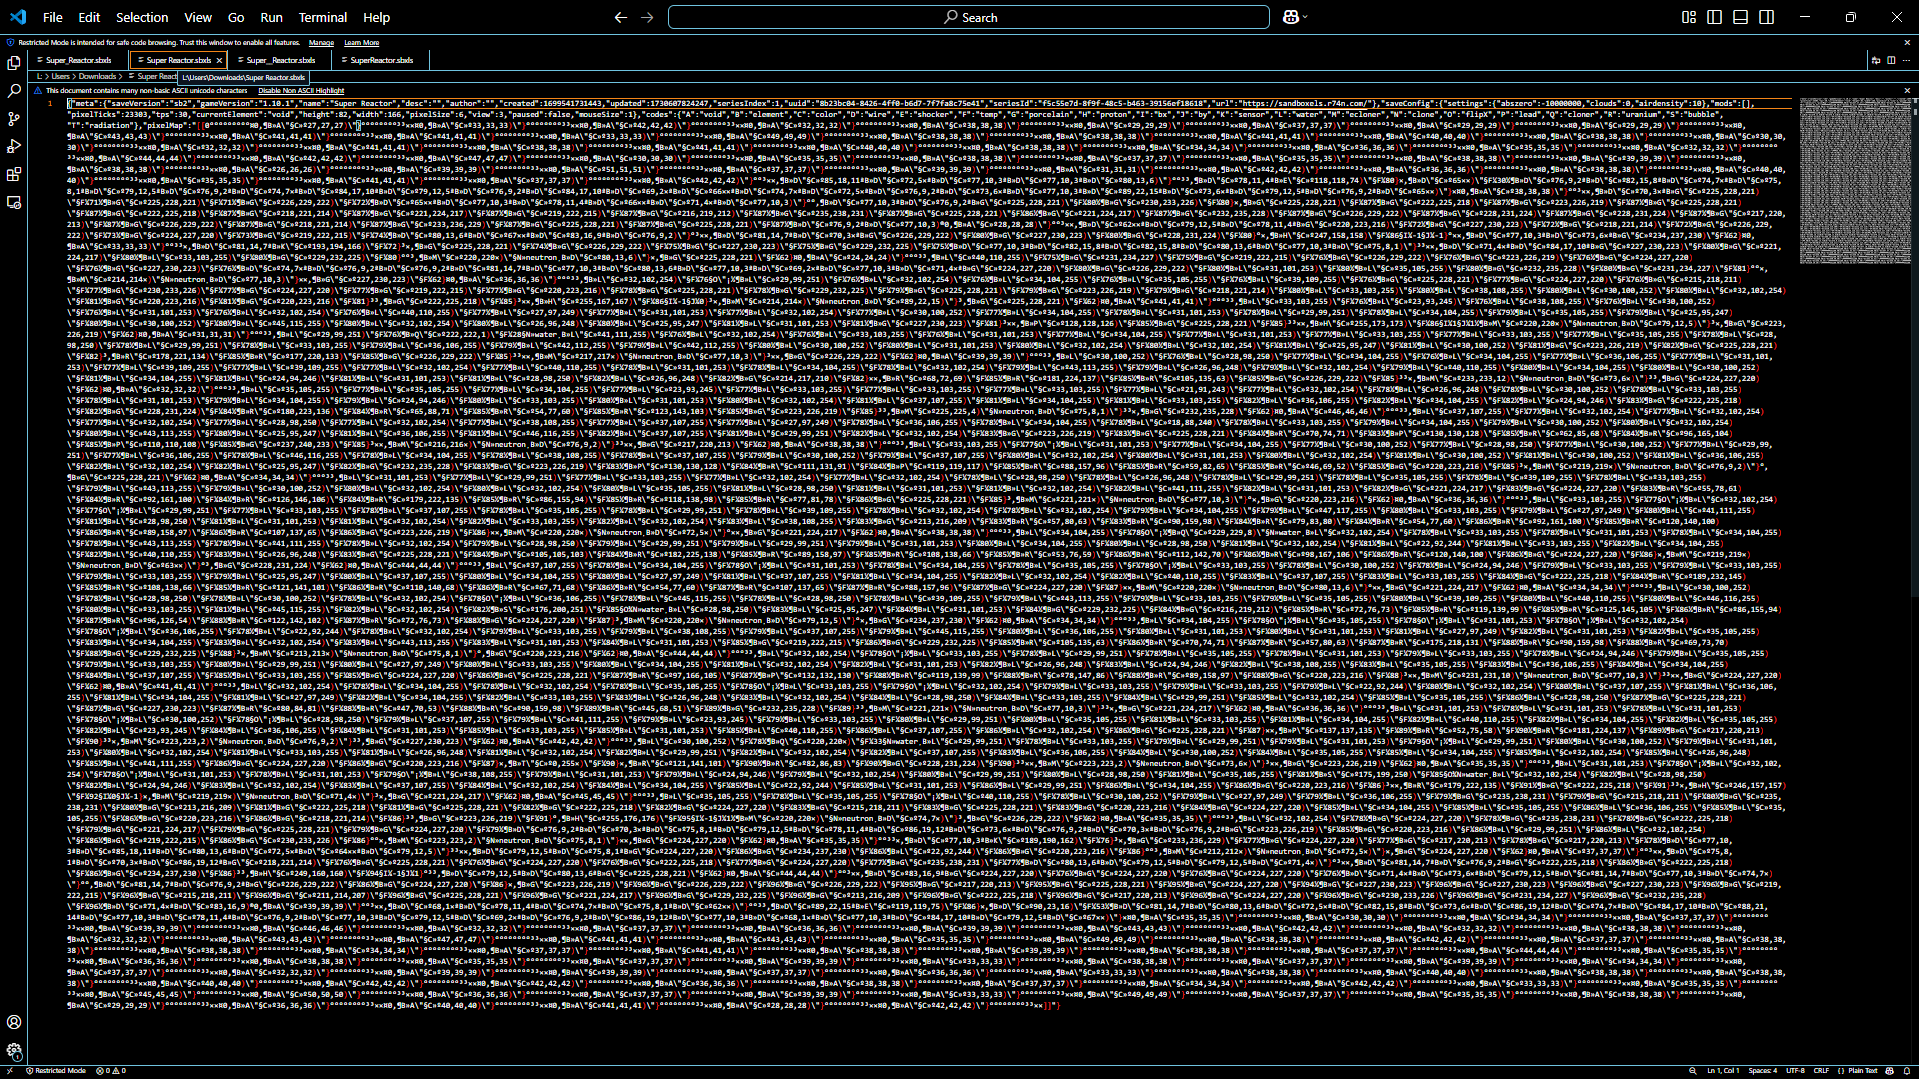
Task: Open the Edit menu
Action: (x=89, y=17)
